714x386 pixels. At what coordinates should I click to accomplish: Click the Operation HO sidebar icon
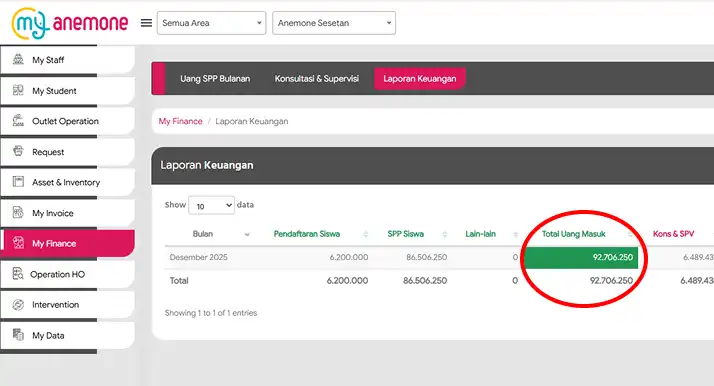click(18, 274)
